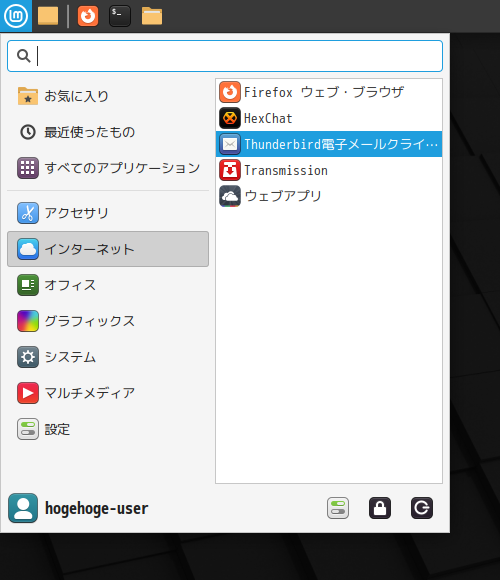Focus the menu search field
Viewport: 500px width, 580px height.
225,56
